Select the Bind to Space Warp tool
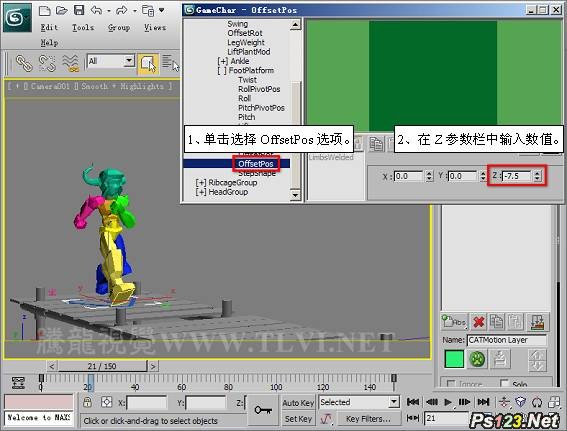 pyautogui.click(x=71, y=63)
